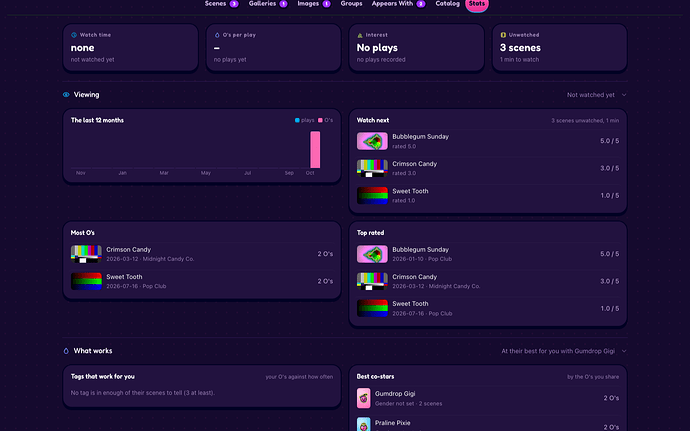Click the Viewing eye icon
The width and height of the screenshot is (690, 431).
(x=66, y=95)
